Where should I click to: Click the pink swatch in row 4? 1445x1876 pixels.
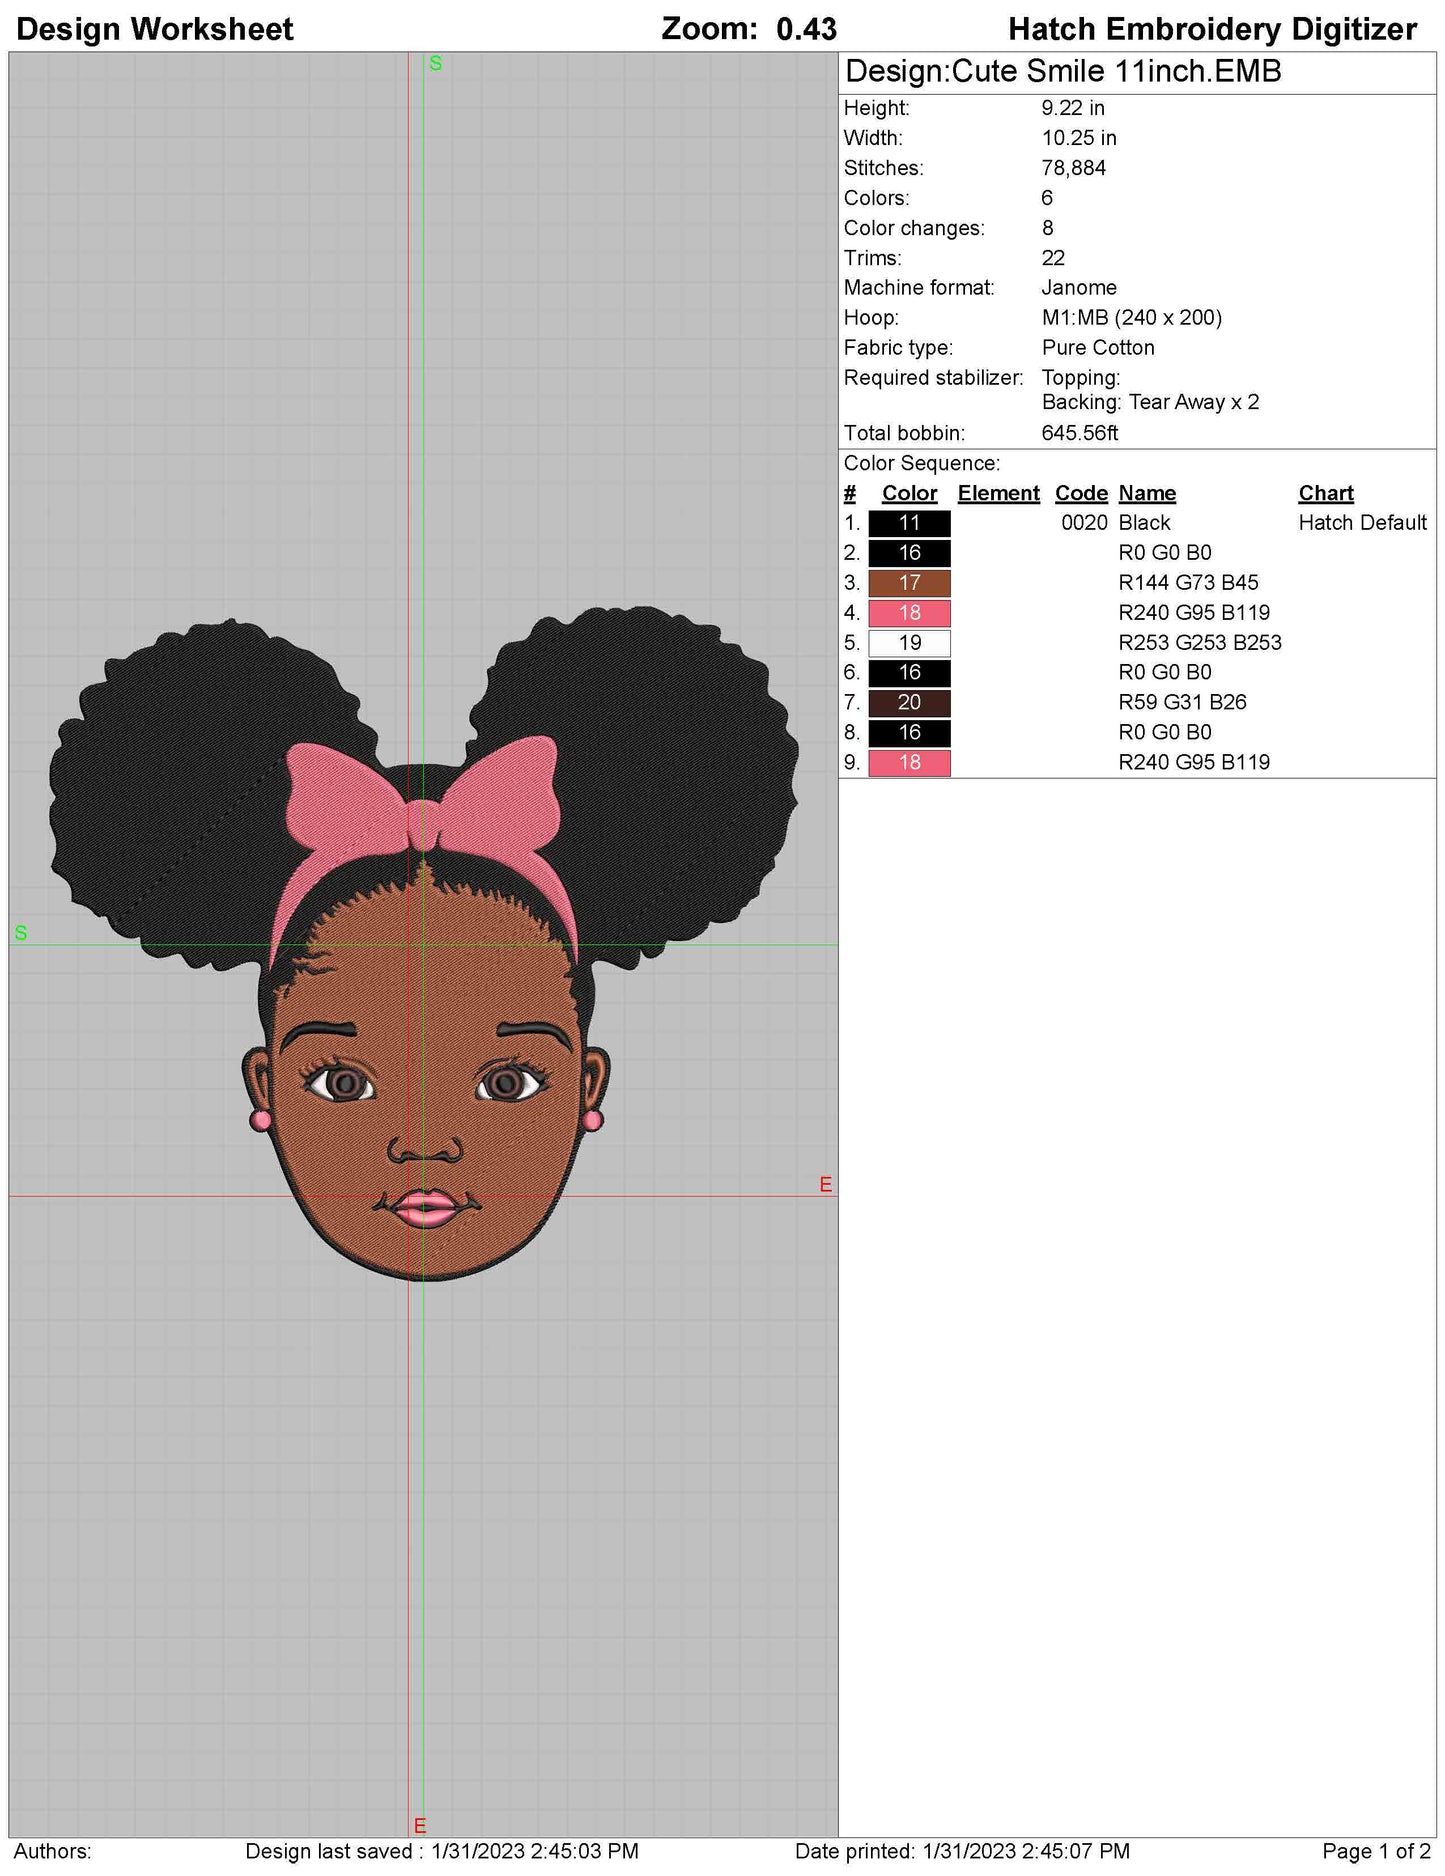(908, 613)
